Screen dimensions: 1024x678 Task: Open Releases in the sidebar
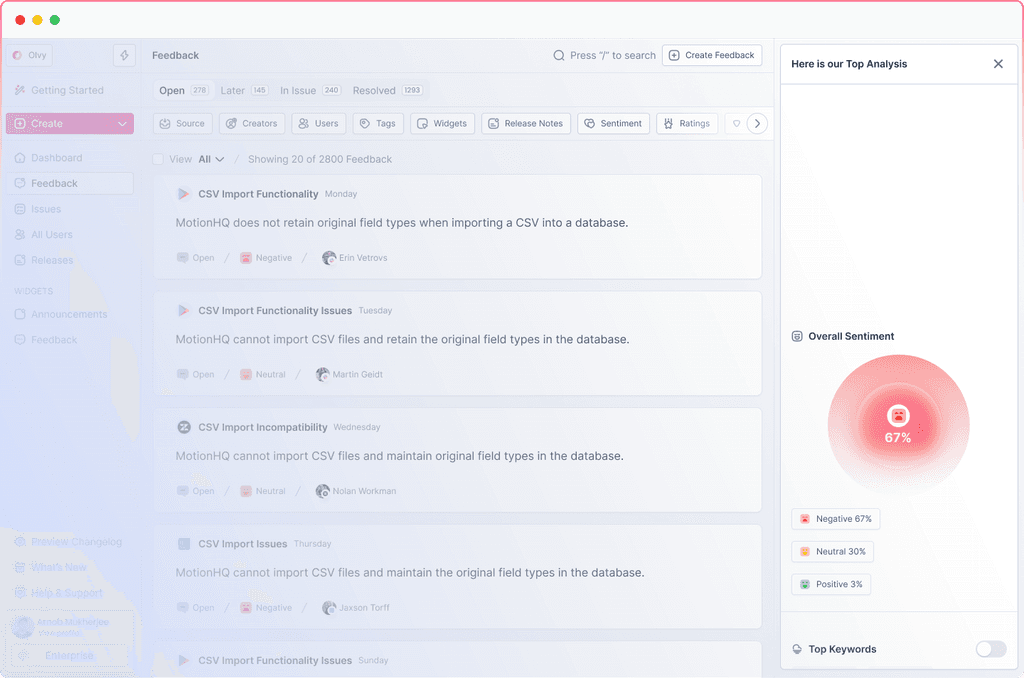pos(44,260)
